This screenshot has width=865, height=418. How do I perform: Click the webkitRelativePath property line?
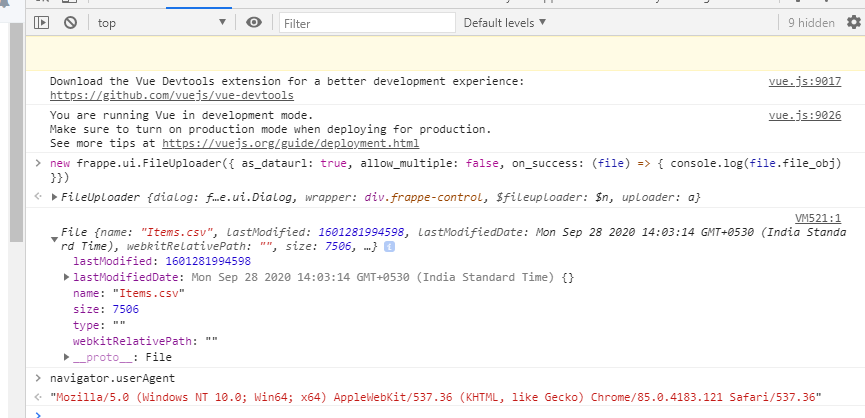145,341
